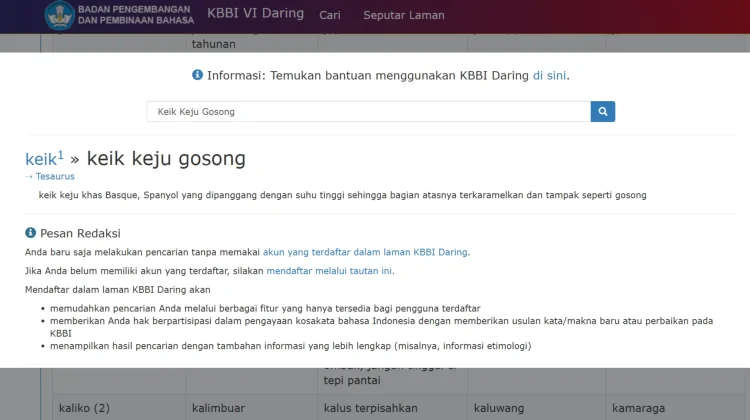Open the 'akun yang terdaftar dalam laman KBBI Daring' link

click(365, 252)
